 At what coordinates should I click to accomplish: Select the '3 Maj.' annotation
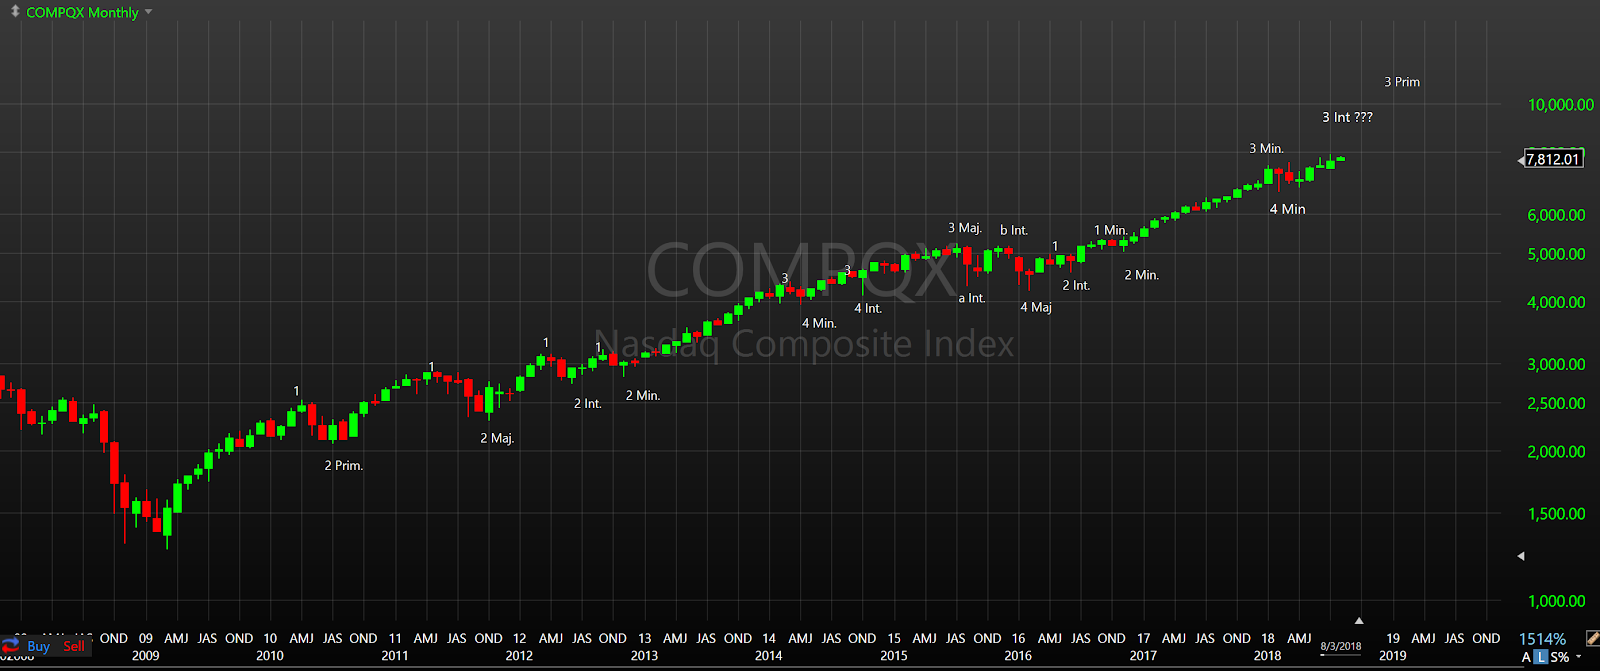(x=965, y=228)
